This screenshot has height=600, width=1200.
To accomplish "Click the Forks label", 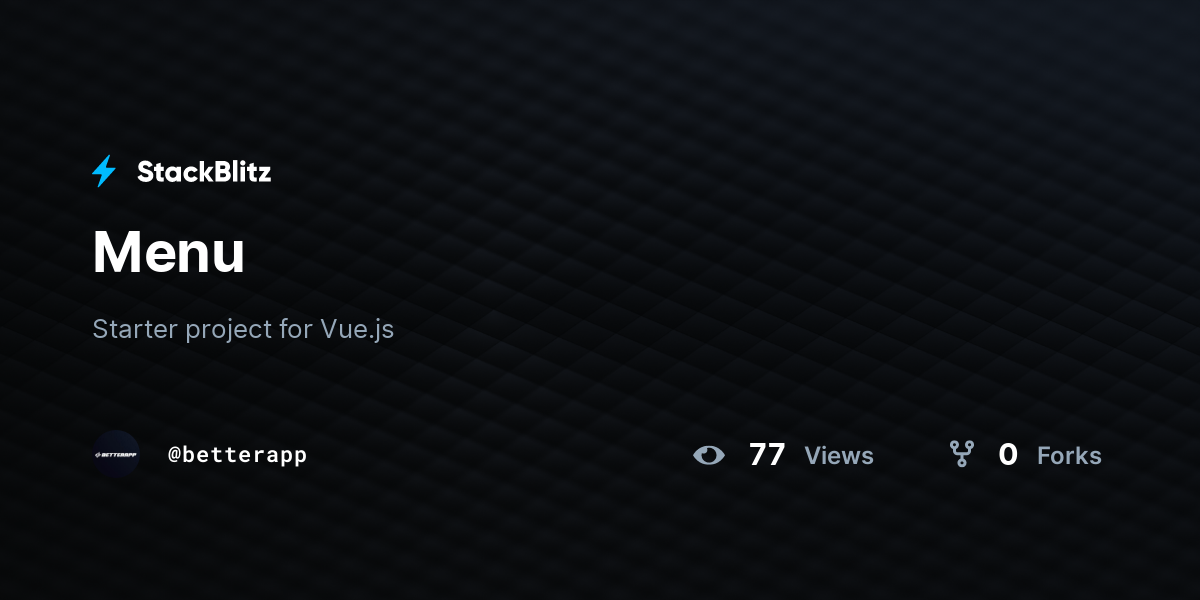I will (x=1069, y=456).
